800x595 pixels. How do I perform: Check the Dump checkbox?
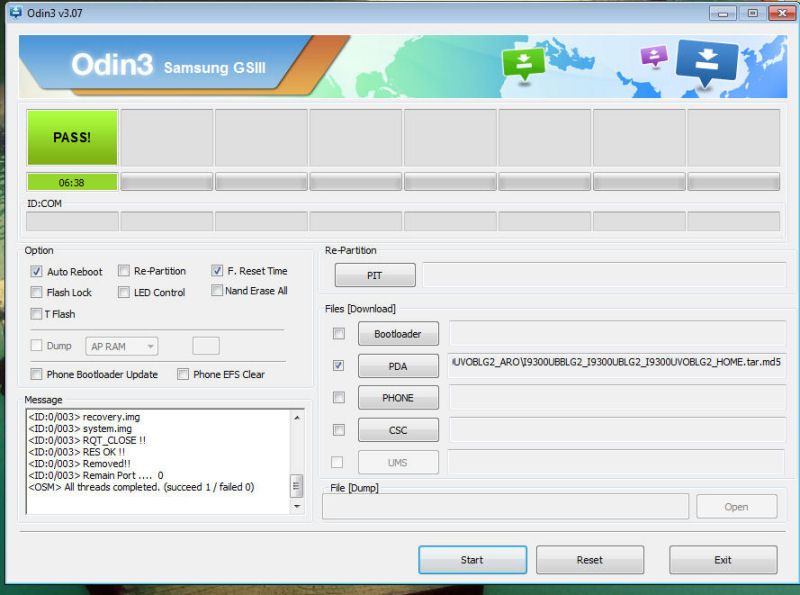point(36,345)
